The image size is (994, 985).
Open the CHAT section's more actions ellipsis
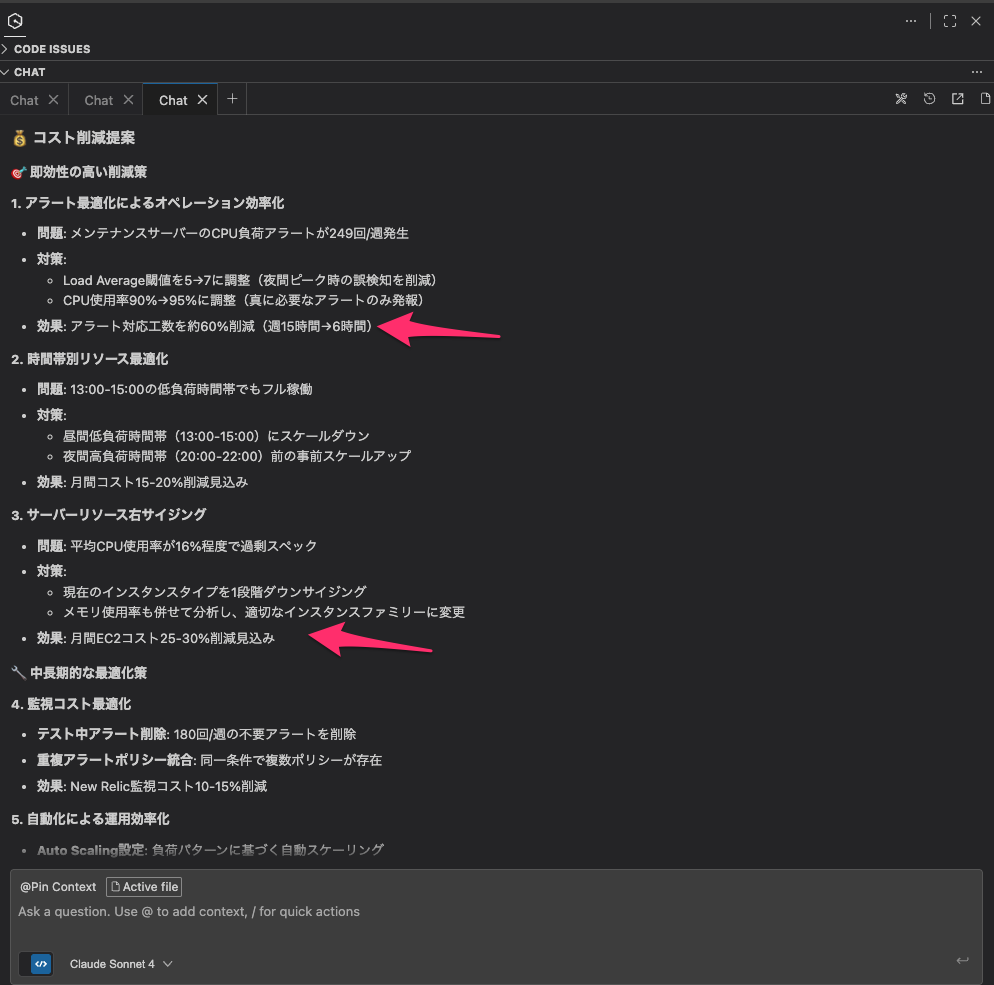point(977,72)
